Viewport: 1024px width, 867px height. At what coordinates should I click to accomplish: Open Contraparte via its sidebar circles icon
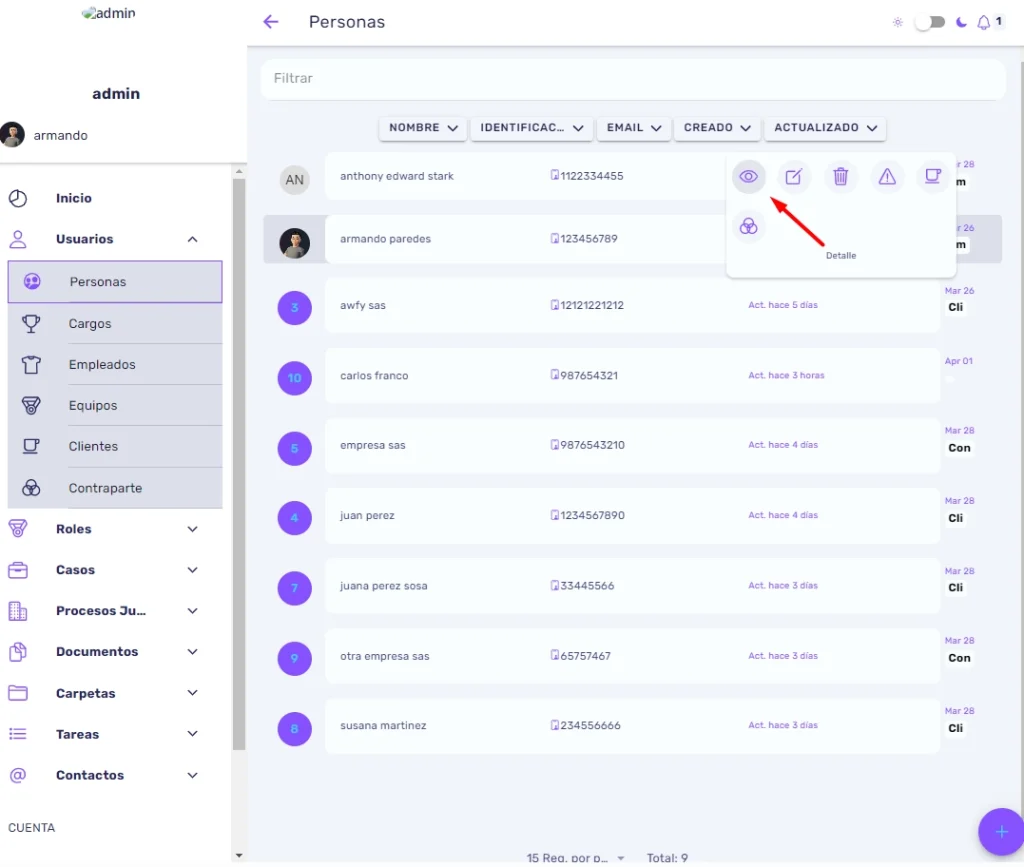coord(31,488)
